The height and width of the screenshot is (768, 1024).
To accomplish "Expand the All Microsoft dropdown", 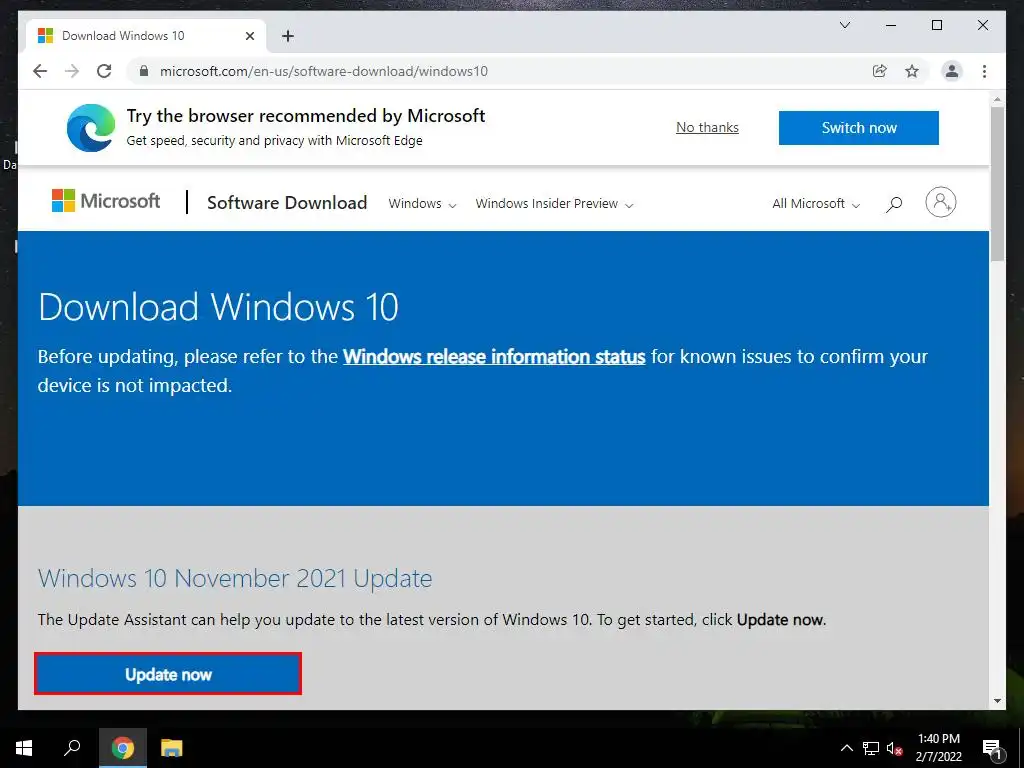I will (x=816, y=204).
